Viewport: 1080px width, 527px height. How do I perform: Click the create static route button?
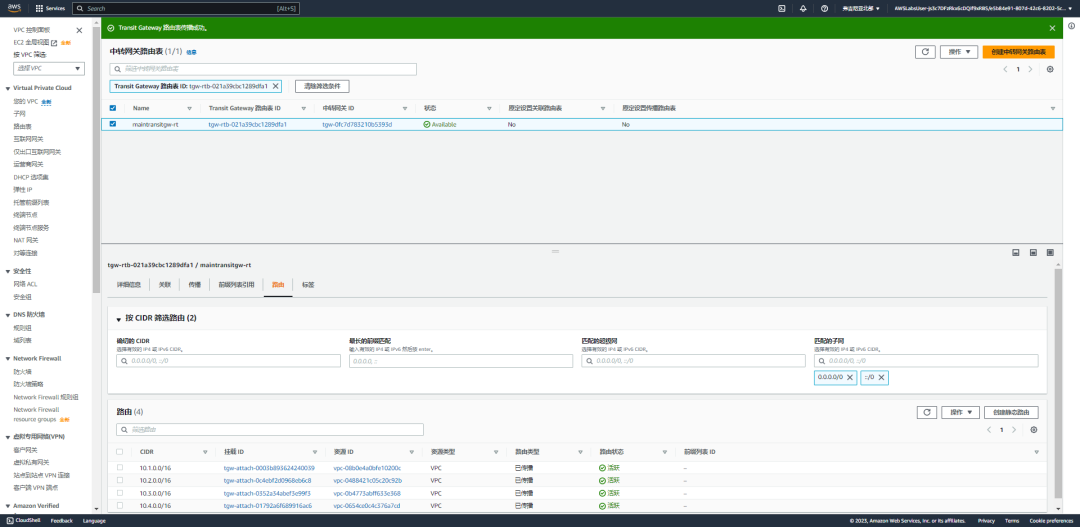(x=1011, y=412)
